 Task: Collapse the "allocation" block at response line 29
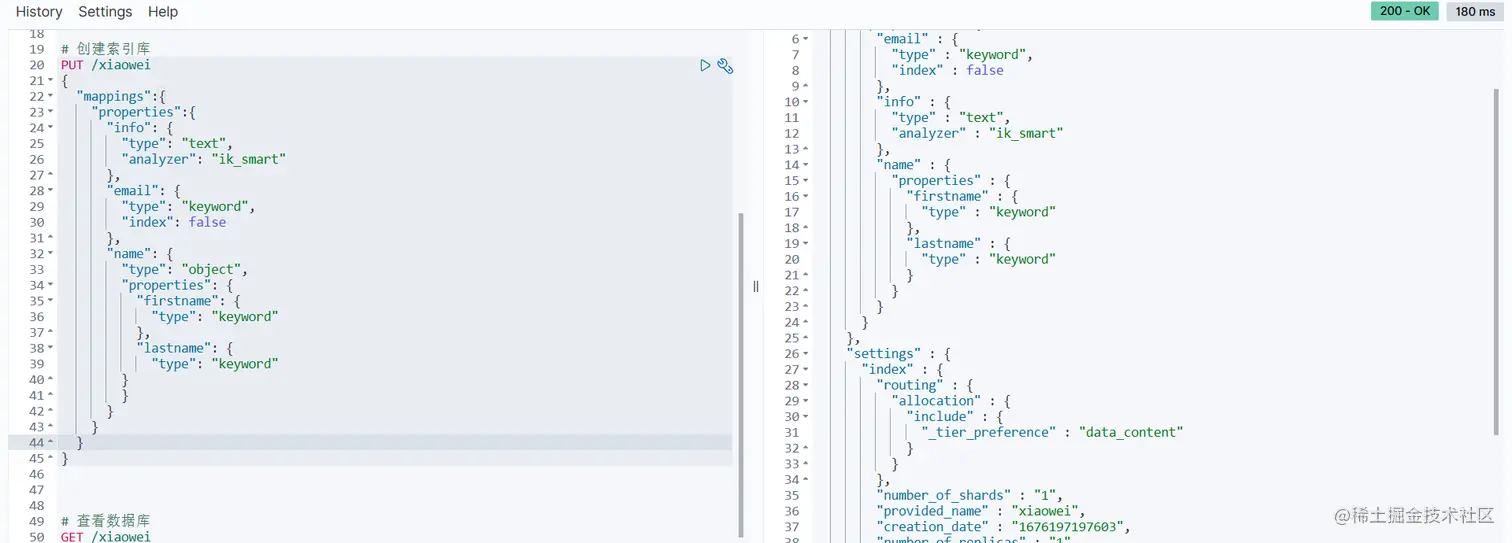tap(806, 401)
